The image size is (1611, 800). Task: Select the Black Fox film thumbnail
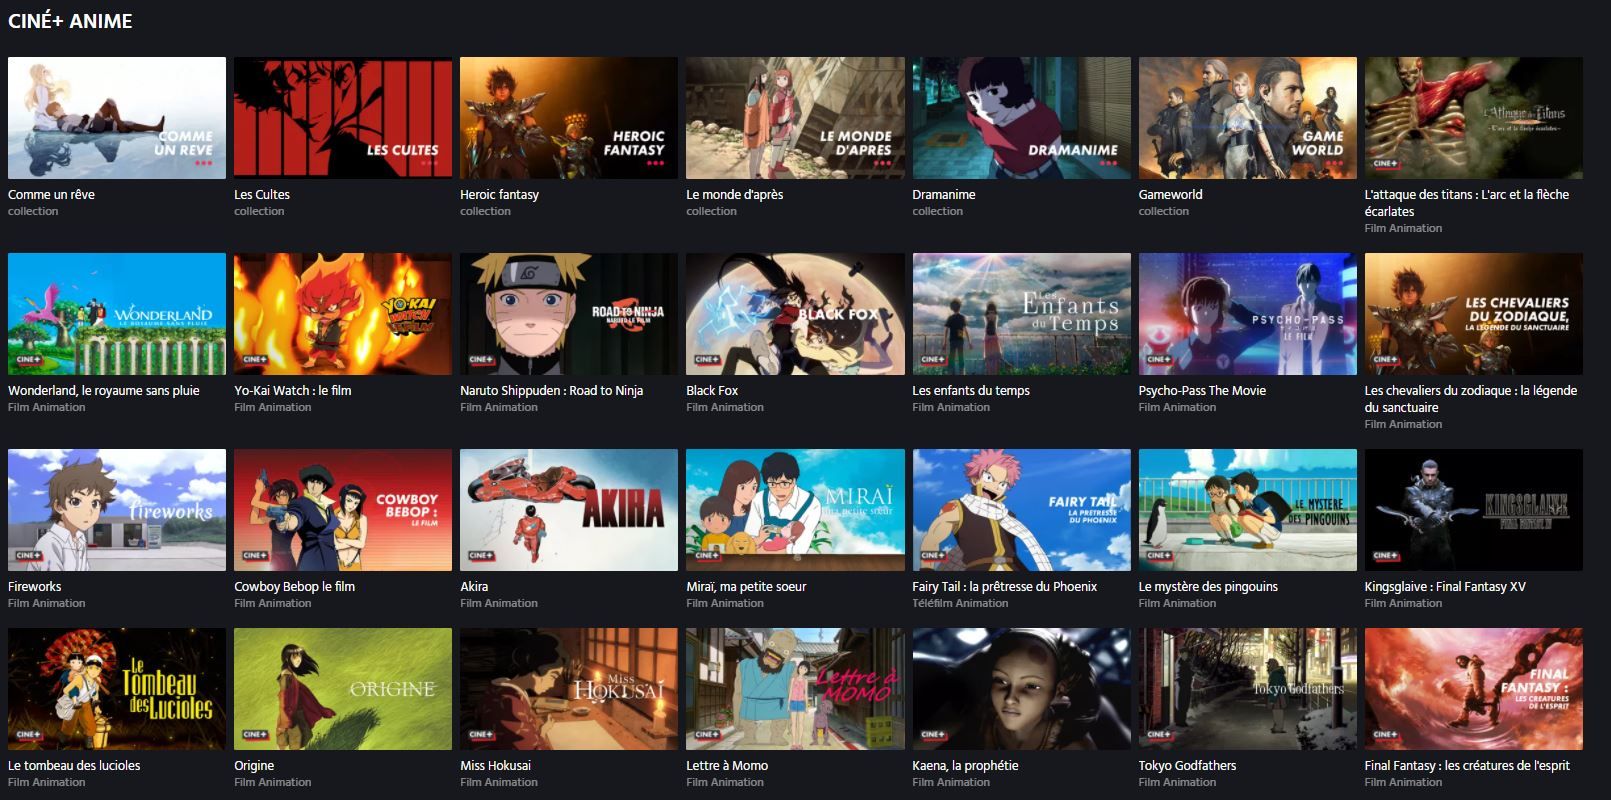tap(795, 314)
